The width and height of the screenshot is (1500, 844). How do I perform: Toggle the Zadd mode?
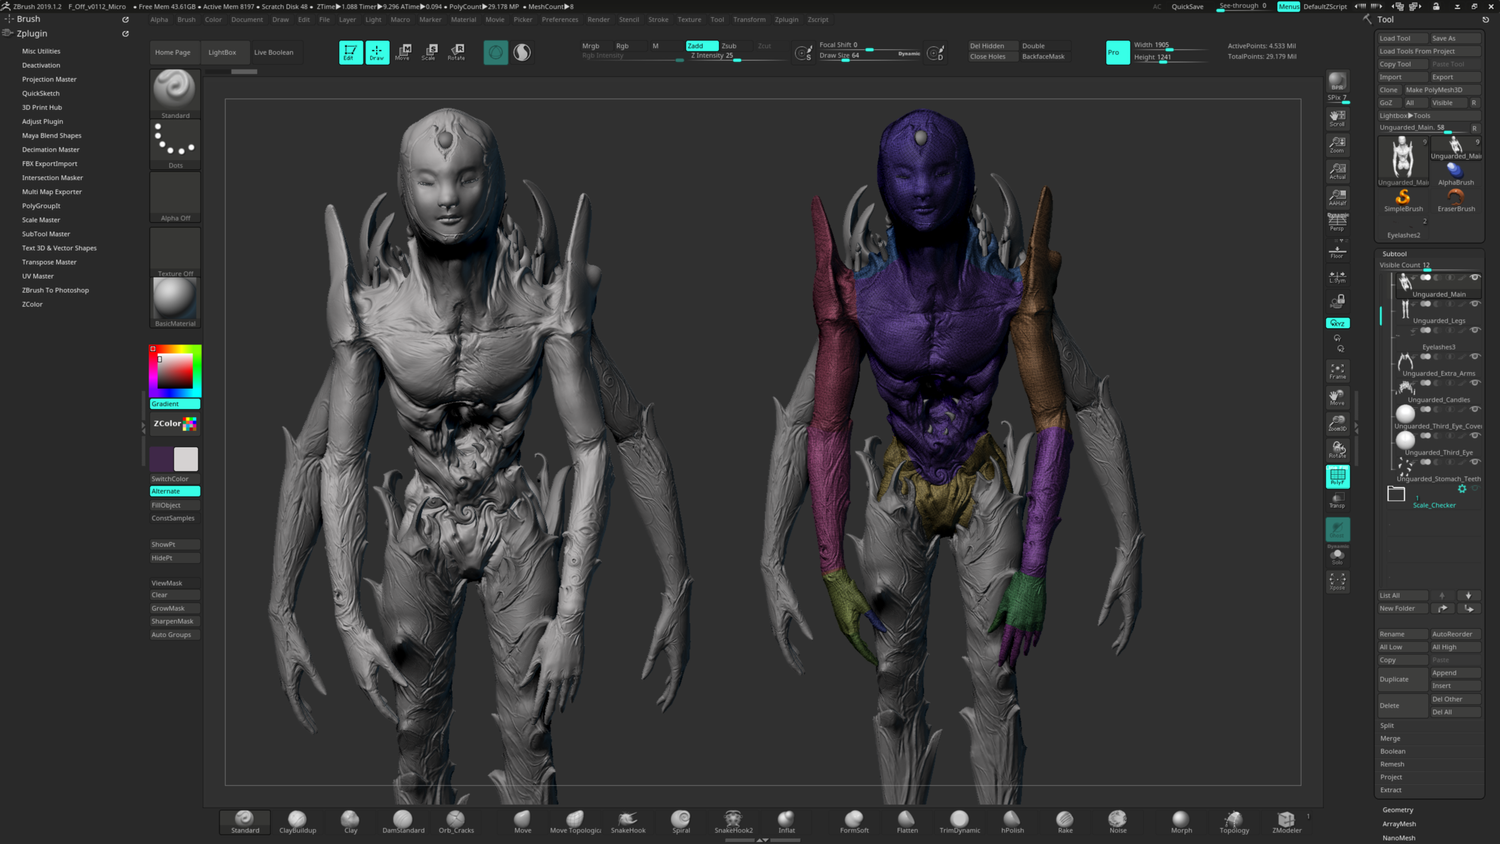pyautogui.click(x=701, y=45)
